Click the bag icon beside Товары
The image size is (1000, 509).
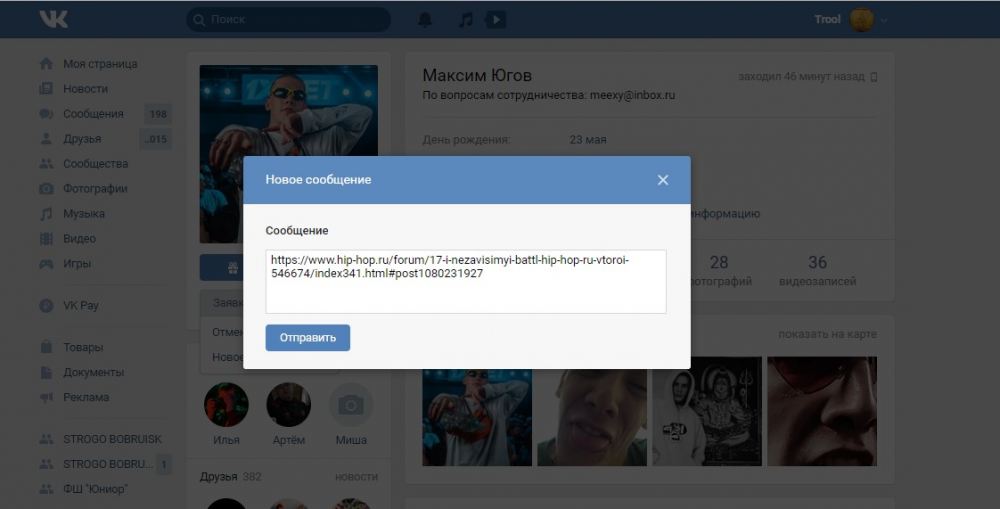click(46, 347)
